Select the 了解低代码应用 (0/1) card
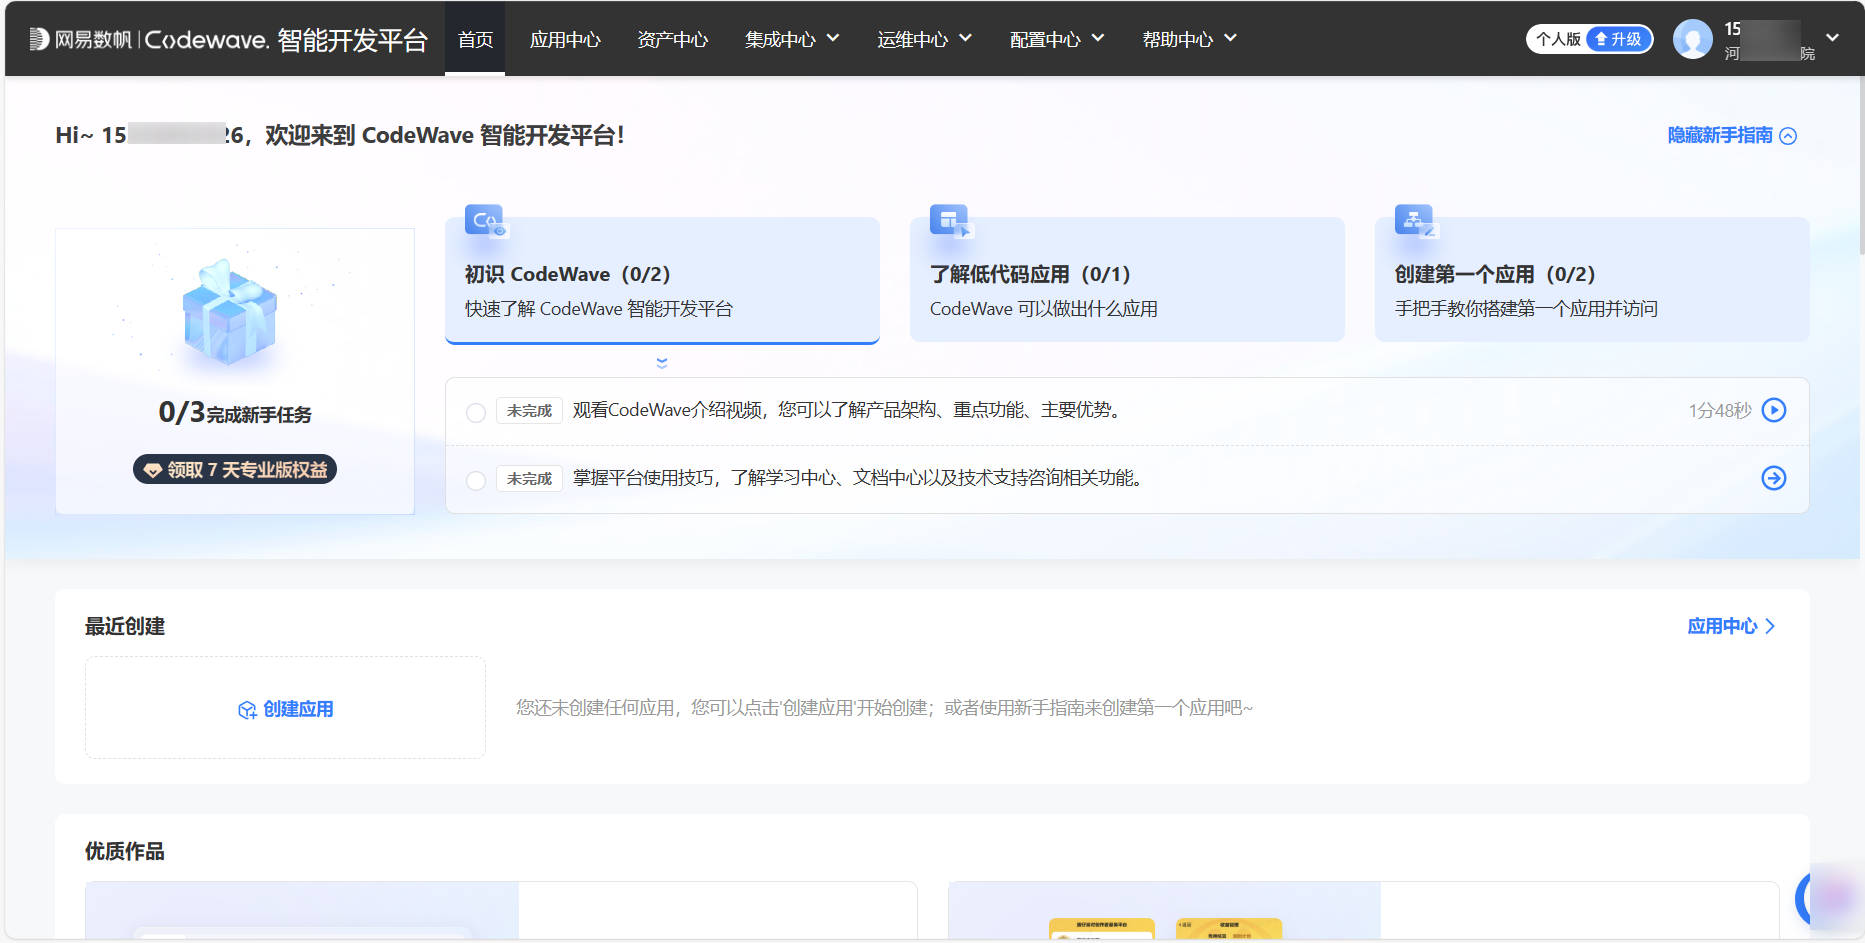The height and width of the screenshot is (943, 1865). coord(1127,280)
